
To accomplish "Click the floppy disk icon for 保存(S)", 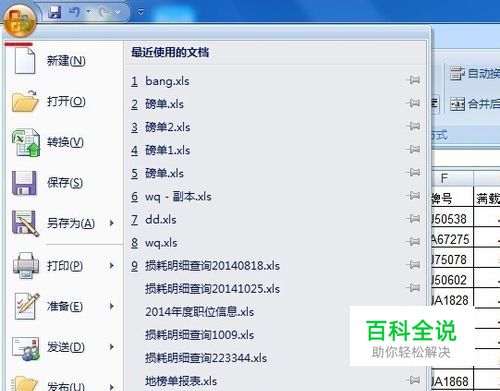I will (x=24, y=183).
